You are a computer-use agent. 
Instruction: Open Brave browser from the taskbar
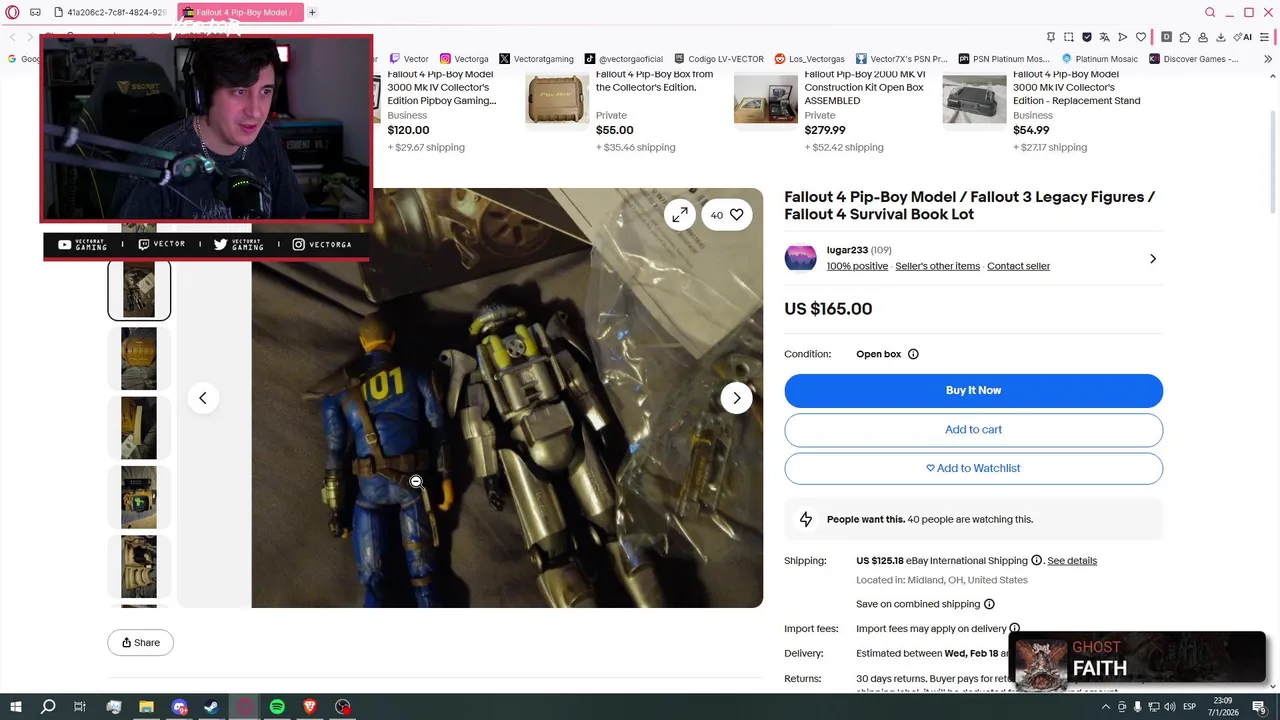coord(310,707)
